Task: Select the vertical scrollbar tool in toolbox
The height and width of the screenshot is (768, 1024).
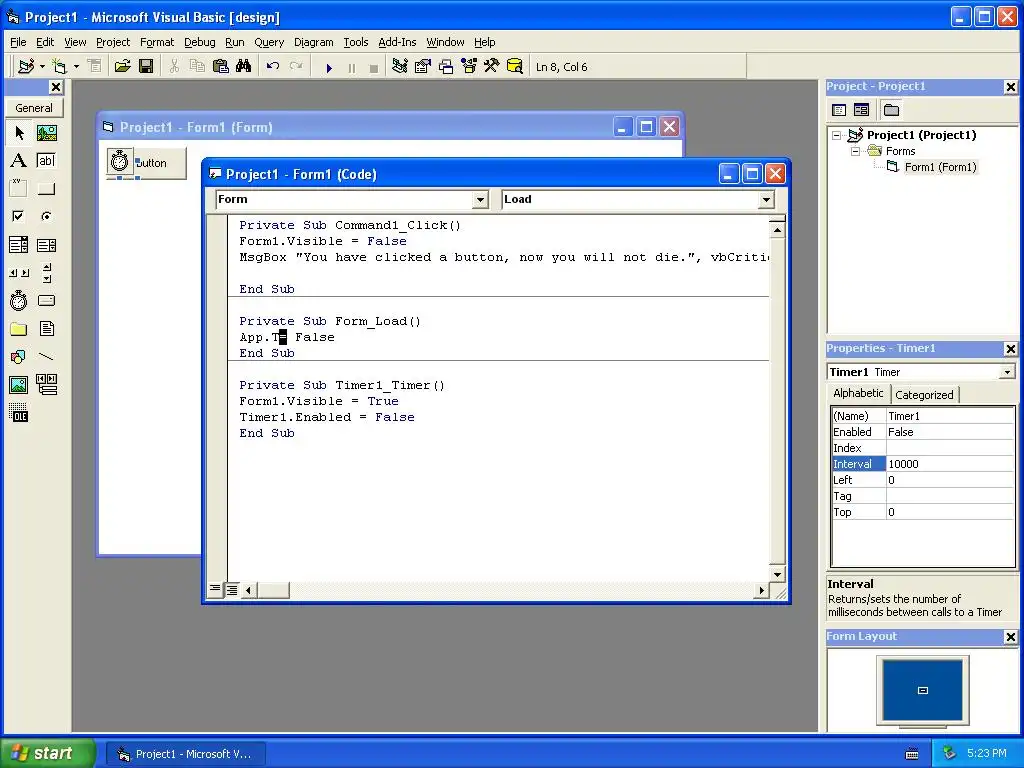Action: [46, 273]
